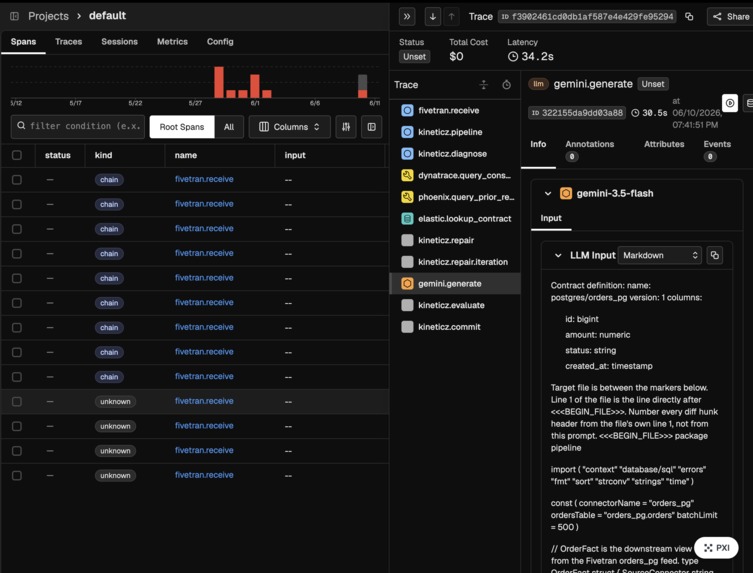Go to the previous trace with the up arrow

tap(451, 17)
